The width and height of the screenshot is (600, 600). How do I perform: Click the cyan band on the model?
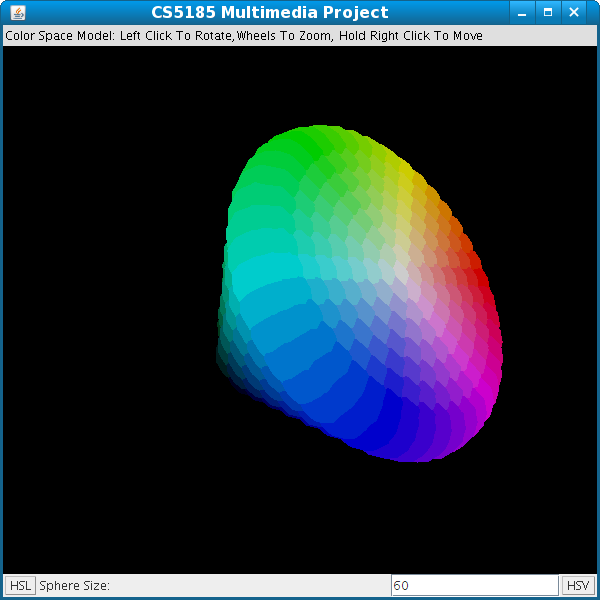pos(255,272)
